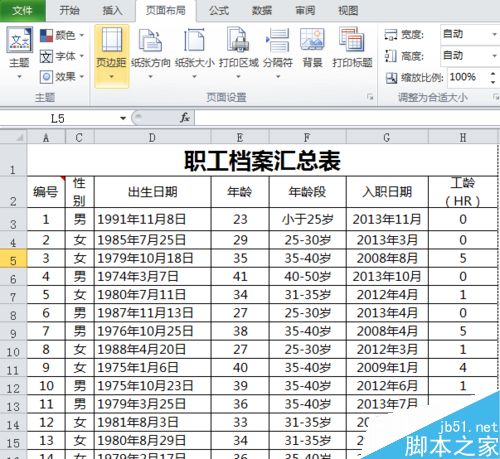Click the cell 小于25岁
Image resolution: width=500 pixels, height=459 pixels.
307,219
